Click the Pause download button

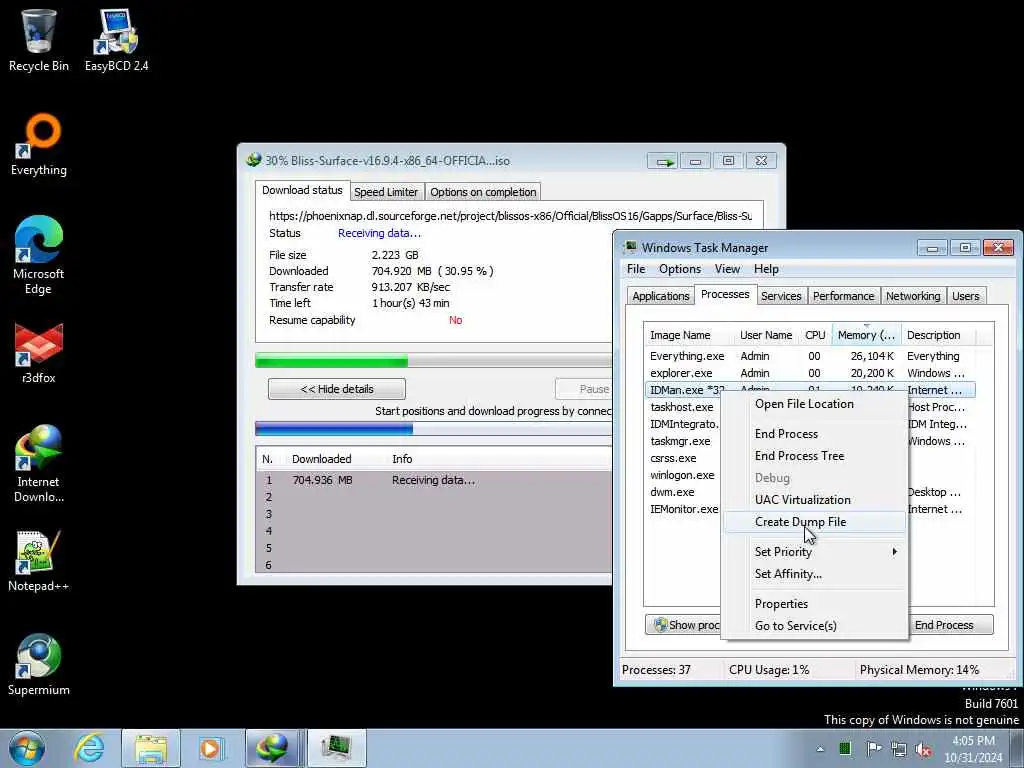[584, 389]
